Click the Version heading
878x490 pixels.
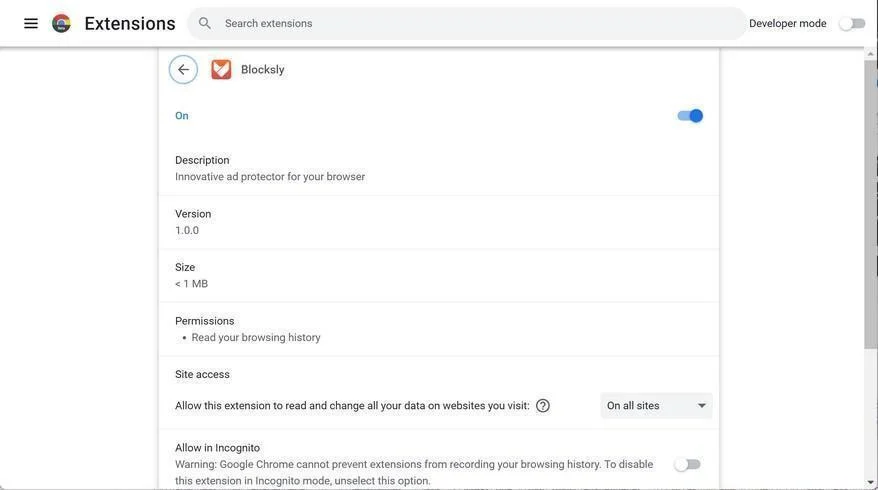point(193,214)
